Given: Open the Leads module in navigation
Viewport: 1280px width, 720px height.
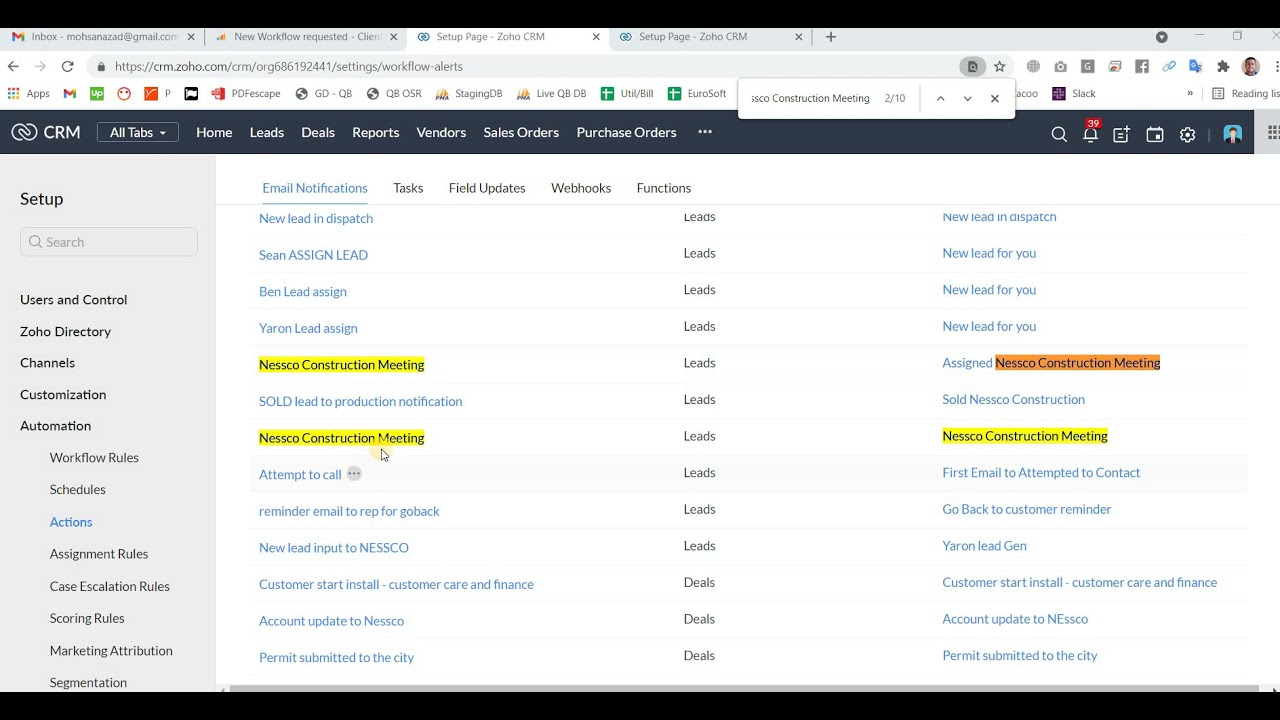Looking at the screenshot, I should [267, 132].
